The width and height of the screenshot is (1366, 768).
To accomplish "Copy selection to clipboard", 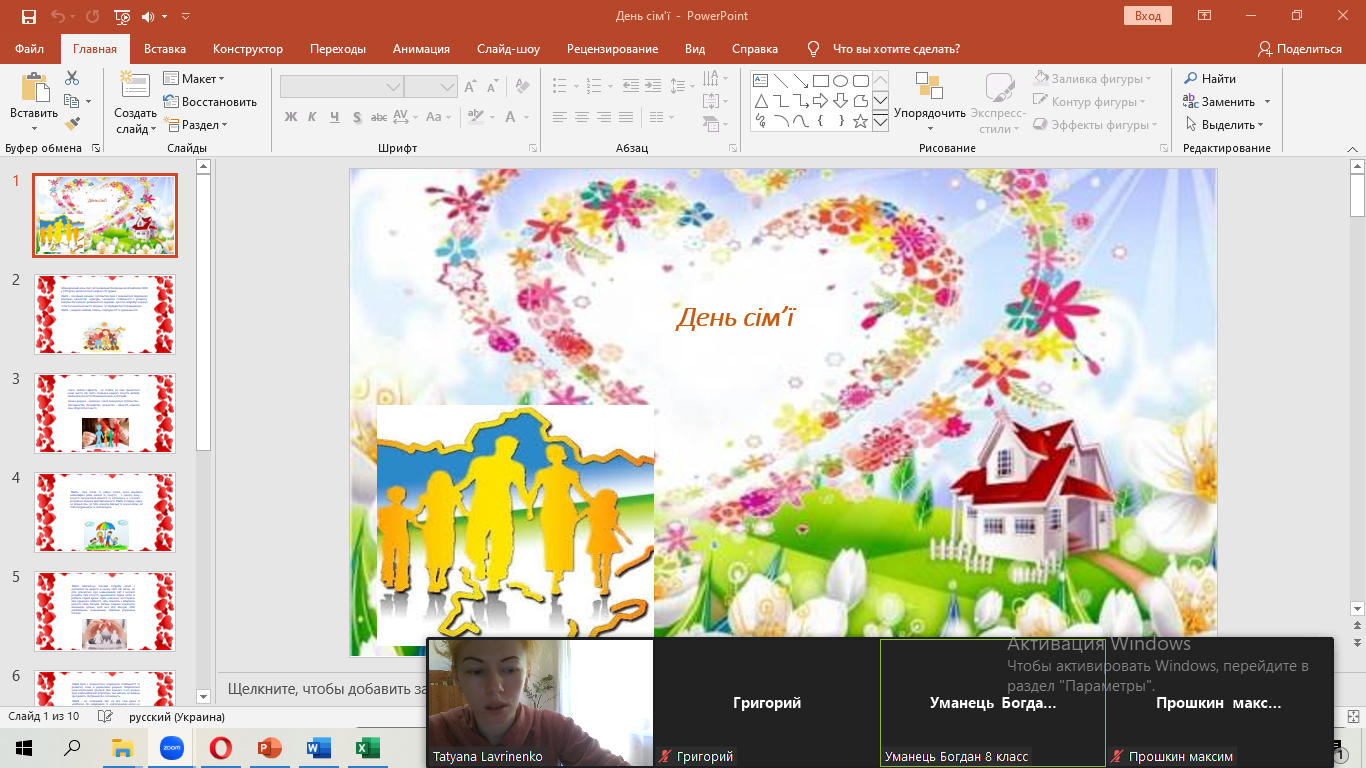I will pyautogui.click(x=72, y=101).
